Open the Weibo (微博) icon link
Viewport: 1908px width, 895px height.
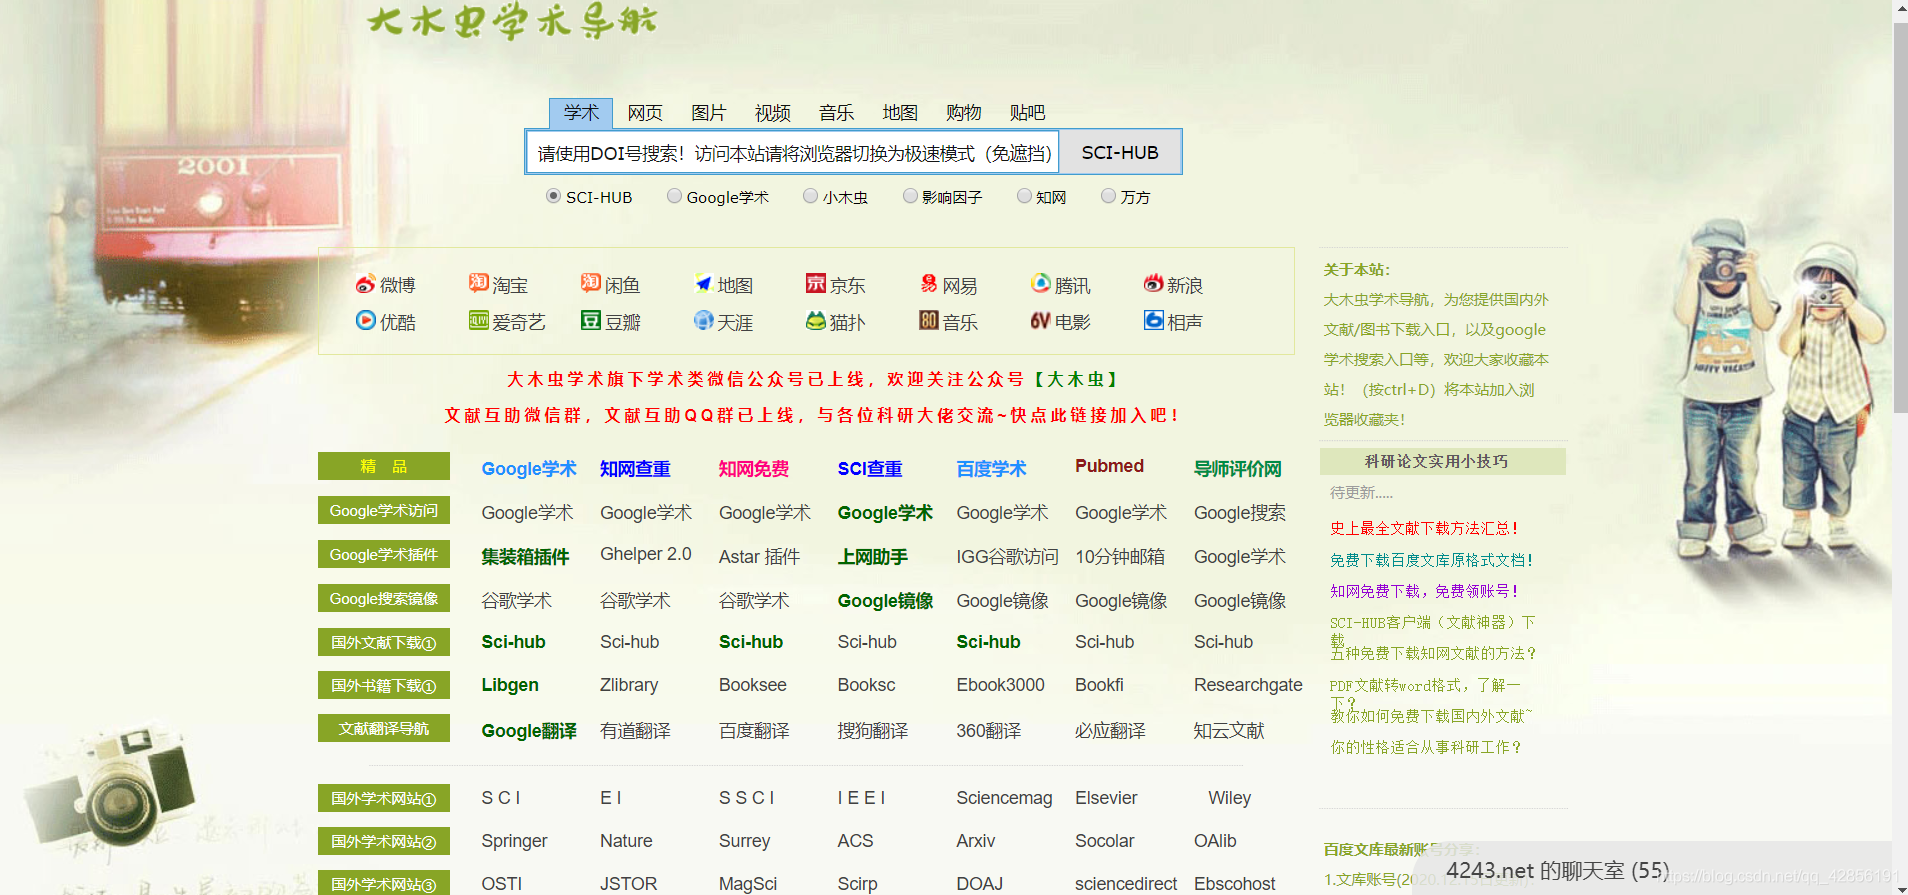366,285
